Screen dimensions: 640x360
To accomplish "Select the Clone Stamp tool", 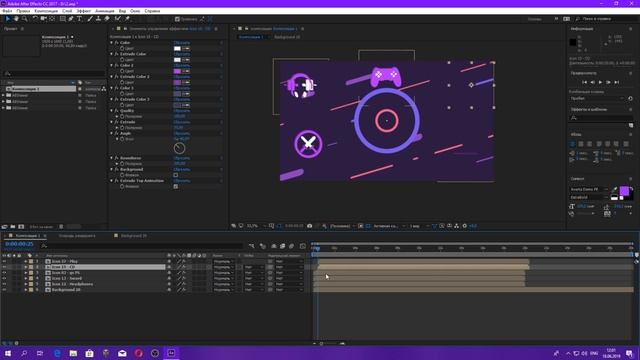I will (x=98, y=19).
